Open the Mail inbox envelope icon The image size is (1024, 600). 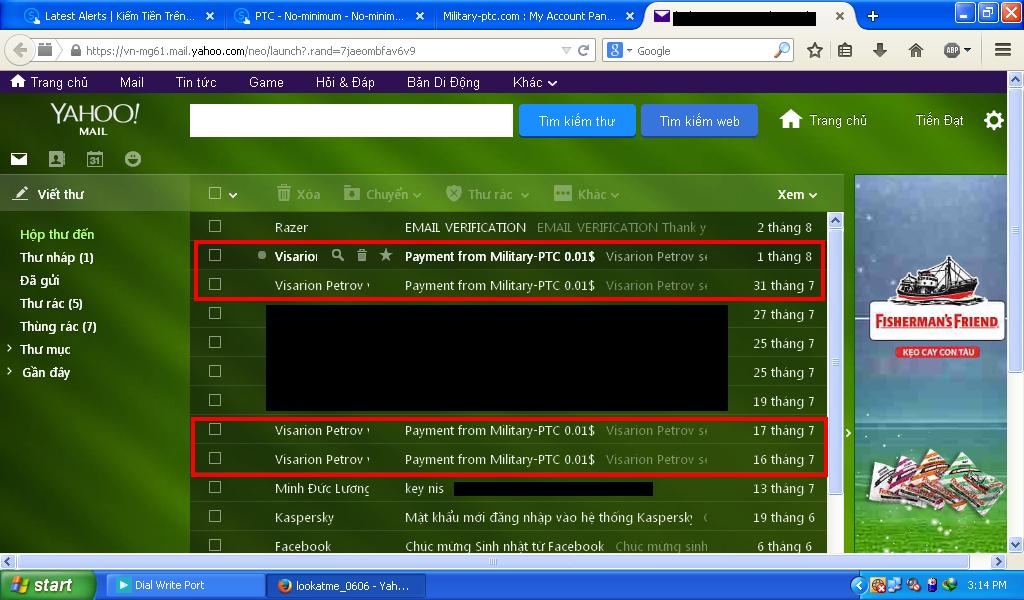pos(19,159)
